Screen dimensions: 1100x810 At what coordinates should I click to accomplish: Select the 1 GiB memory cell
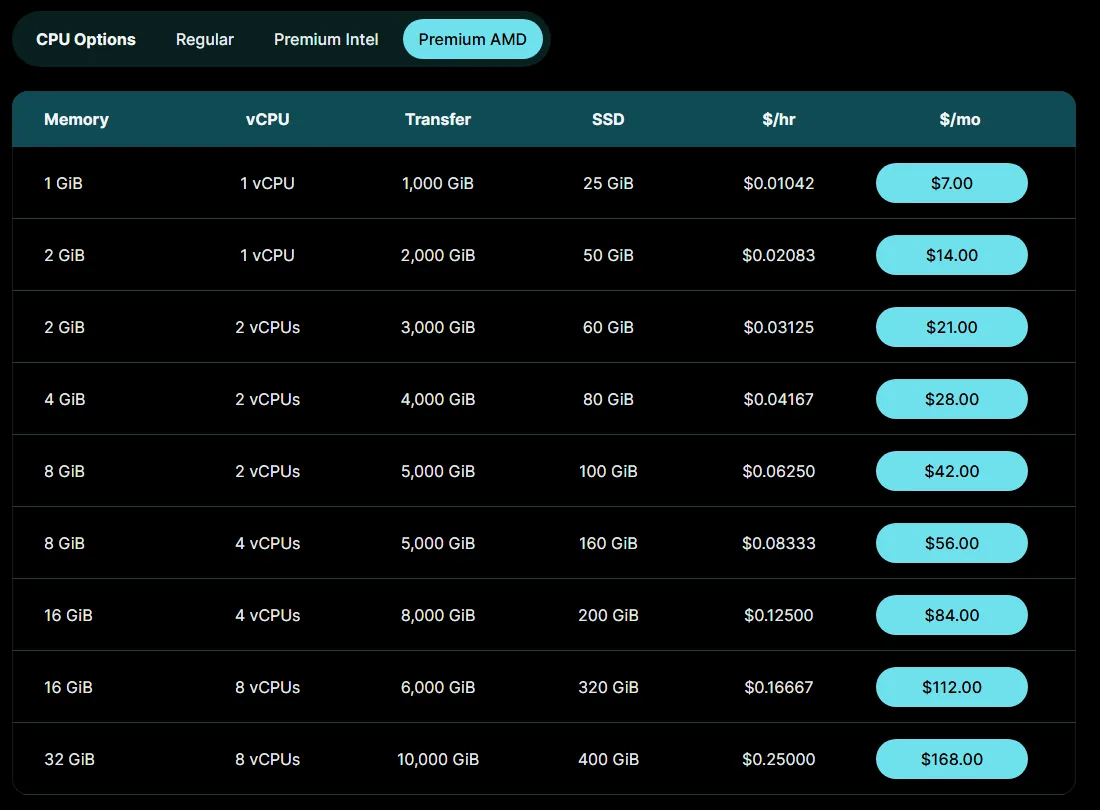point(63,183)
